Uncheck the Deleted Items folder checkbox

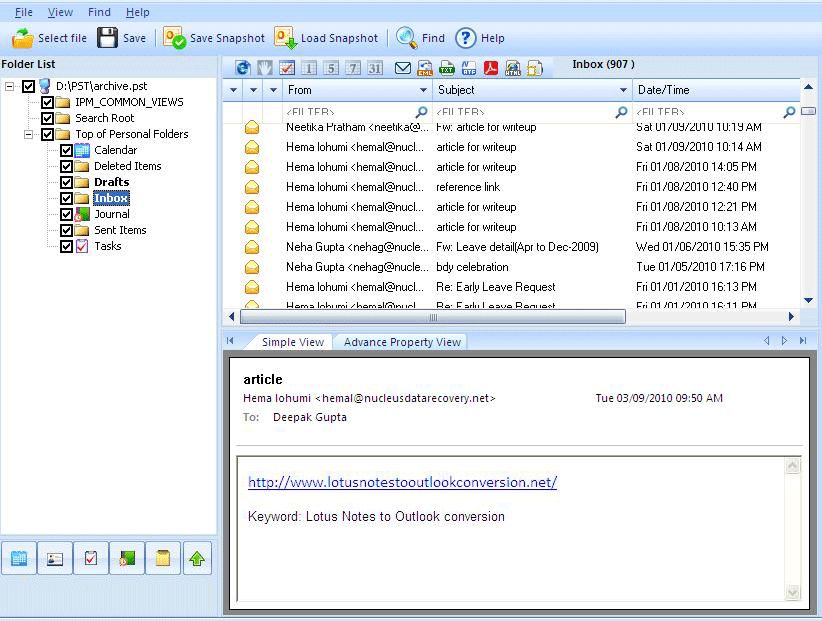click(67, 166)
